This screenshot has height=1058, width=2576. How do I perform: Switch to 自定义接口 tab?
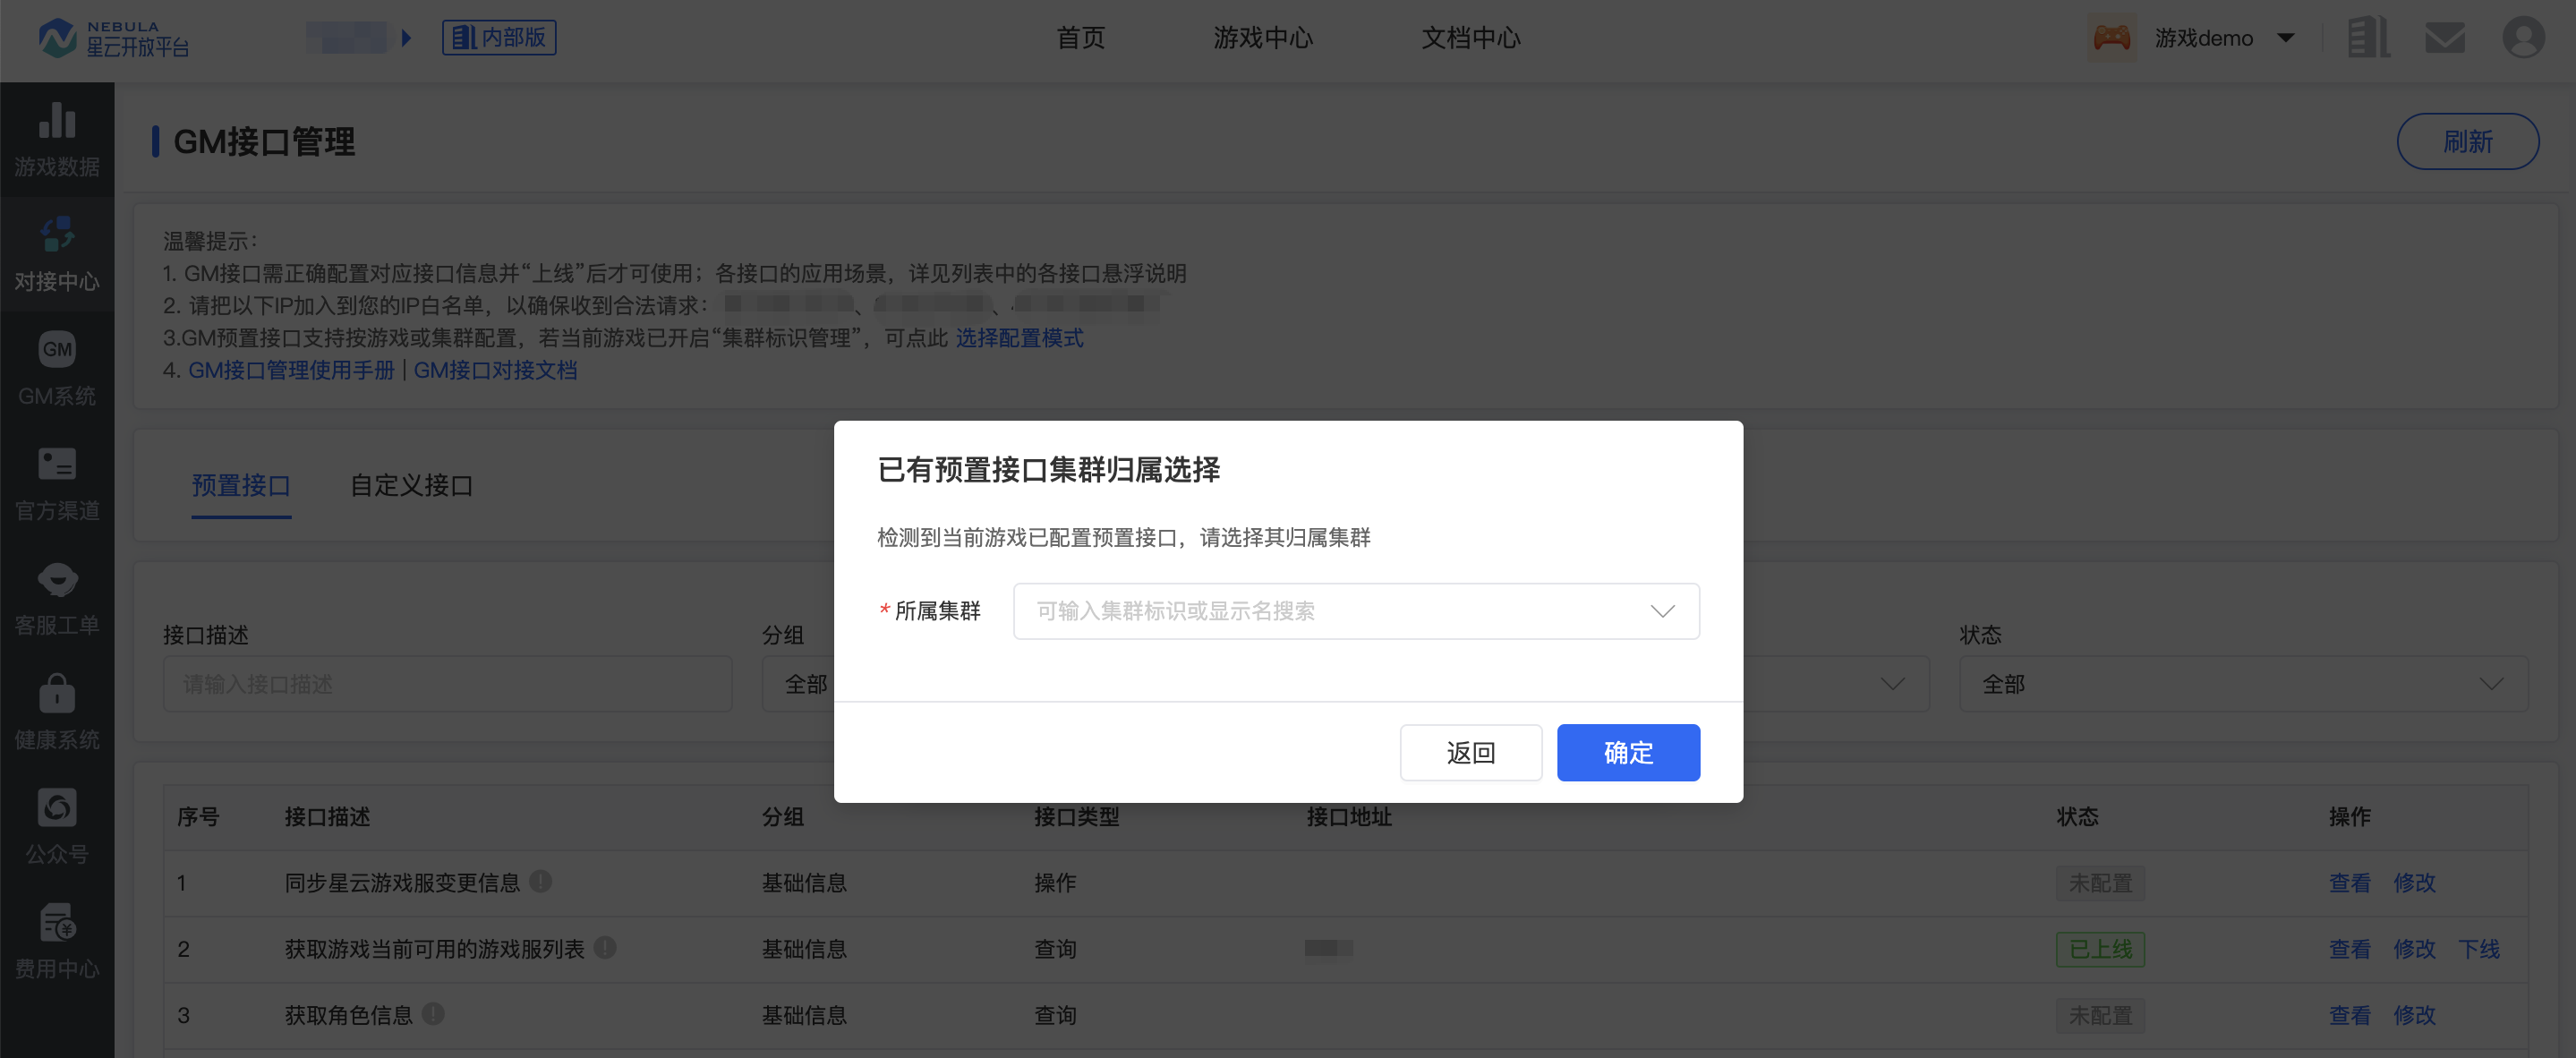pyautogui.click(x=411, y=486)
